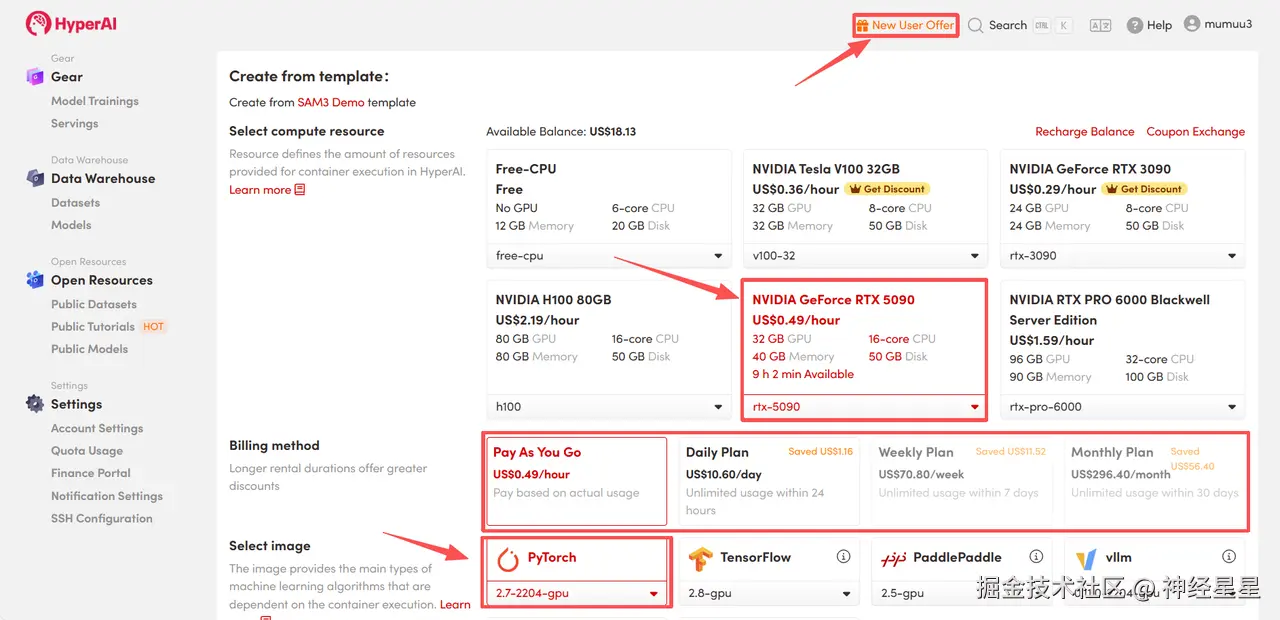This screenshot has height=620, width=1280.
Task: Click the Recharge Balance link
Action: 1084,132
